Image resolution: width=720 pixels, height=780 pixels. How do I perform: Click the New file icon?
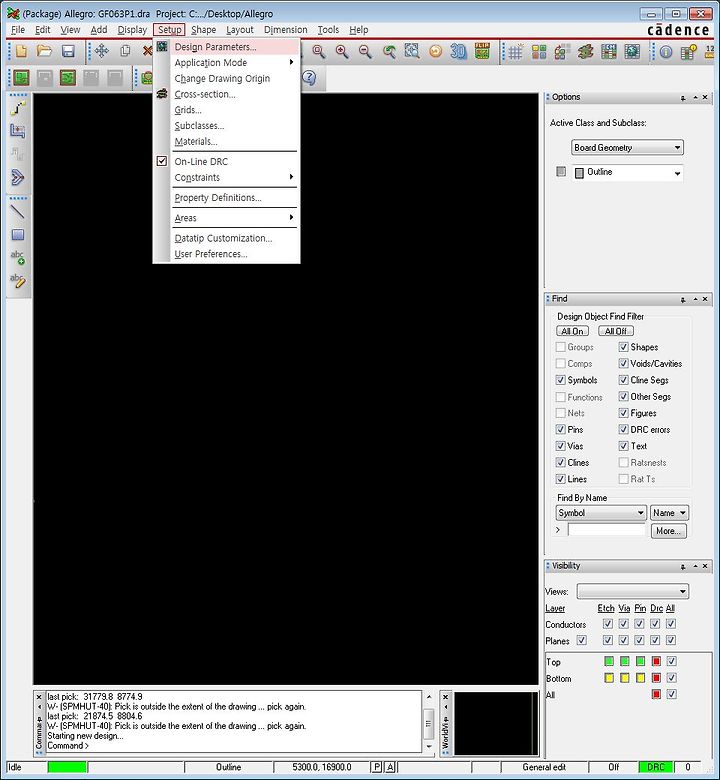[x=21, y=51]
